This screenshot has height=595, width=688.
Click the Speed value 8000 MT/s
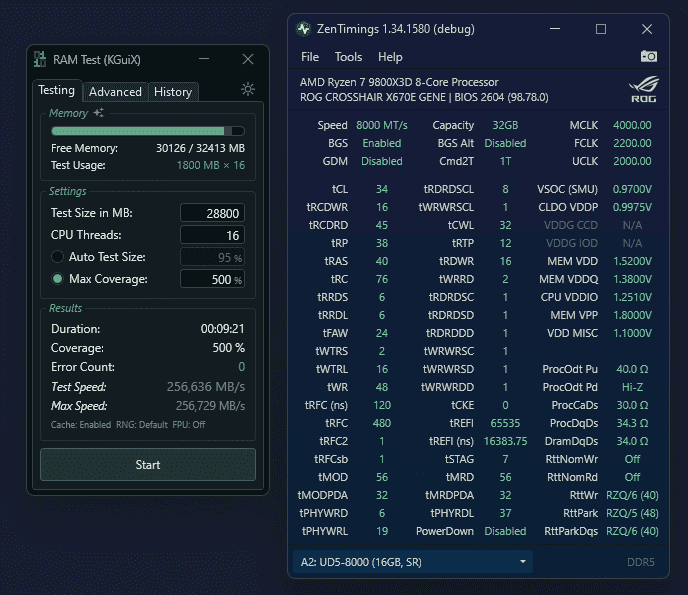click(x=382, y=125)
